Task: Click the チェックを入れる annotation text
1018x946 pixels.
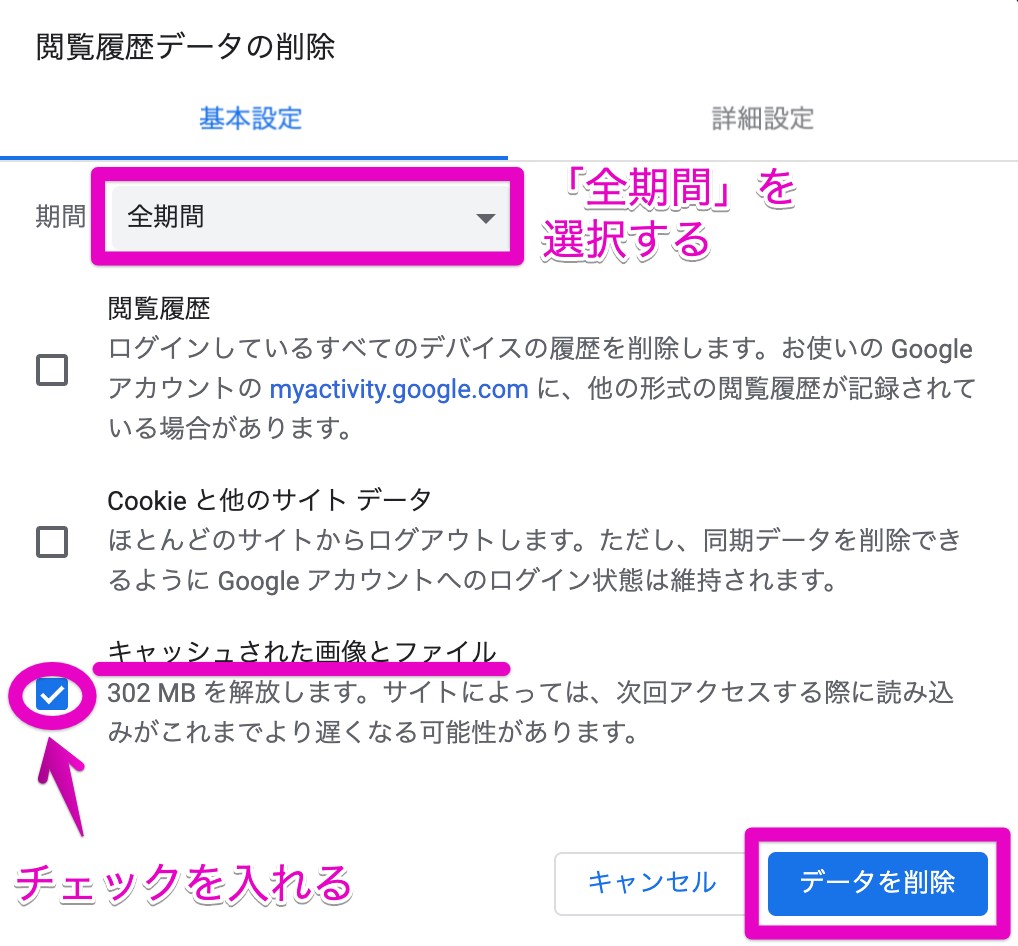Action: [185, 883]
